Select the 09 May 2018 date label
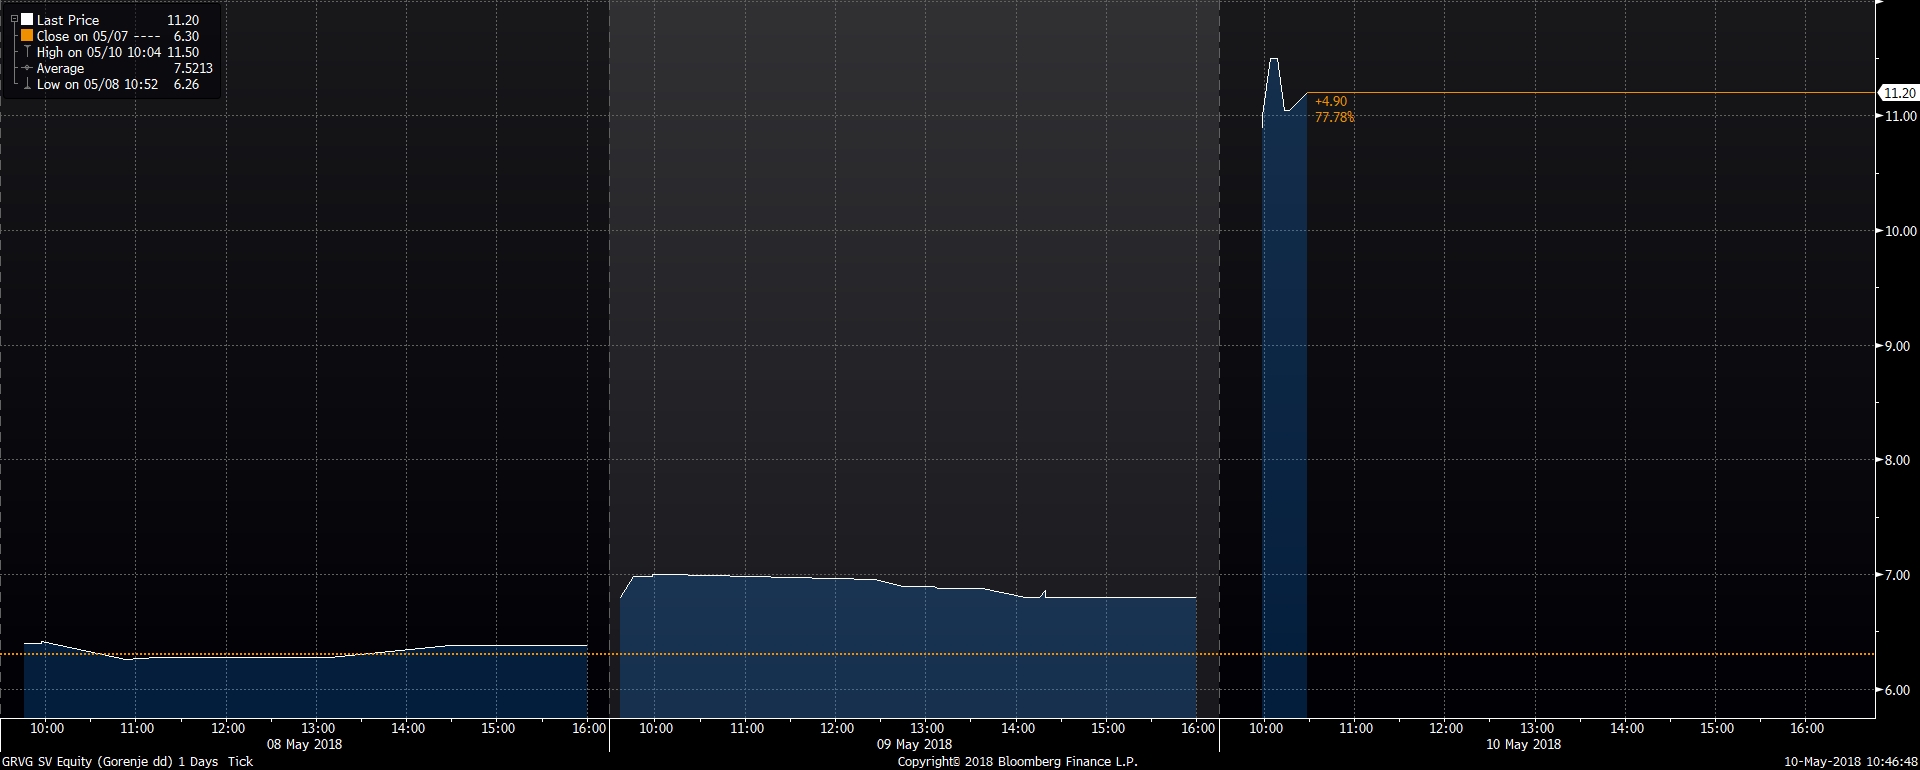 (x=914, y=744)
